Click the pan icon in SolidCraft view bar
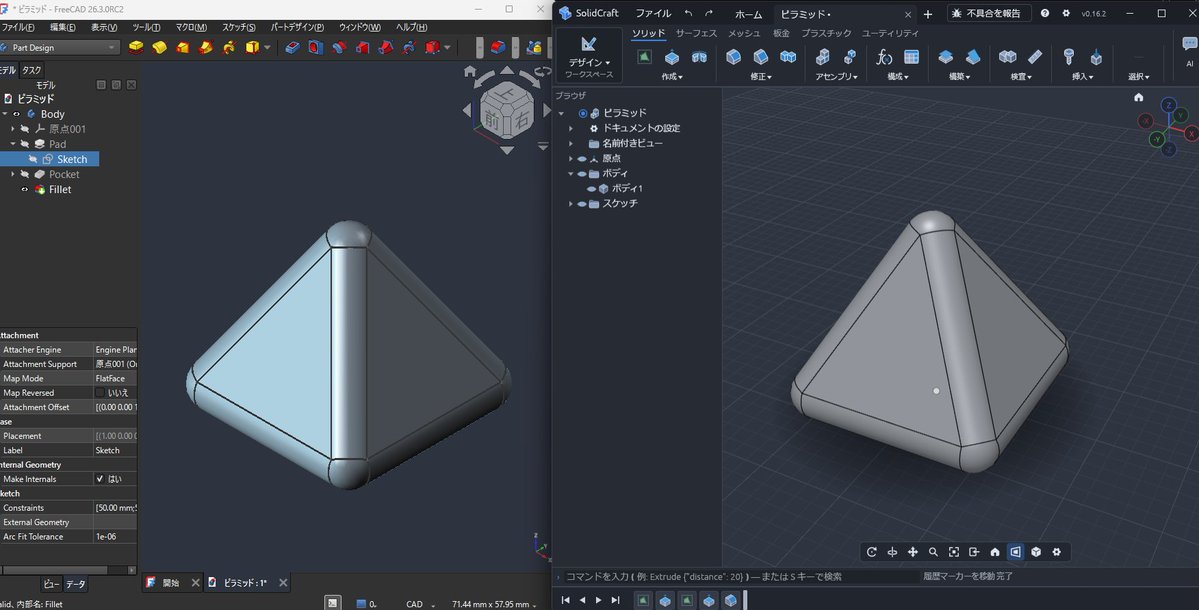 913,552
